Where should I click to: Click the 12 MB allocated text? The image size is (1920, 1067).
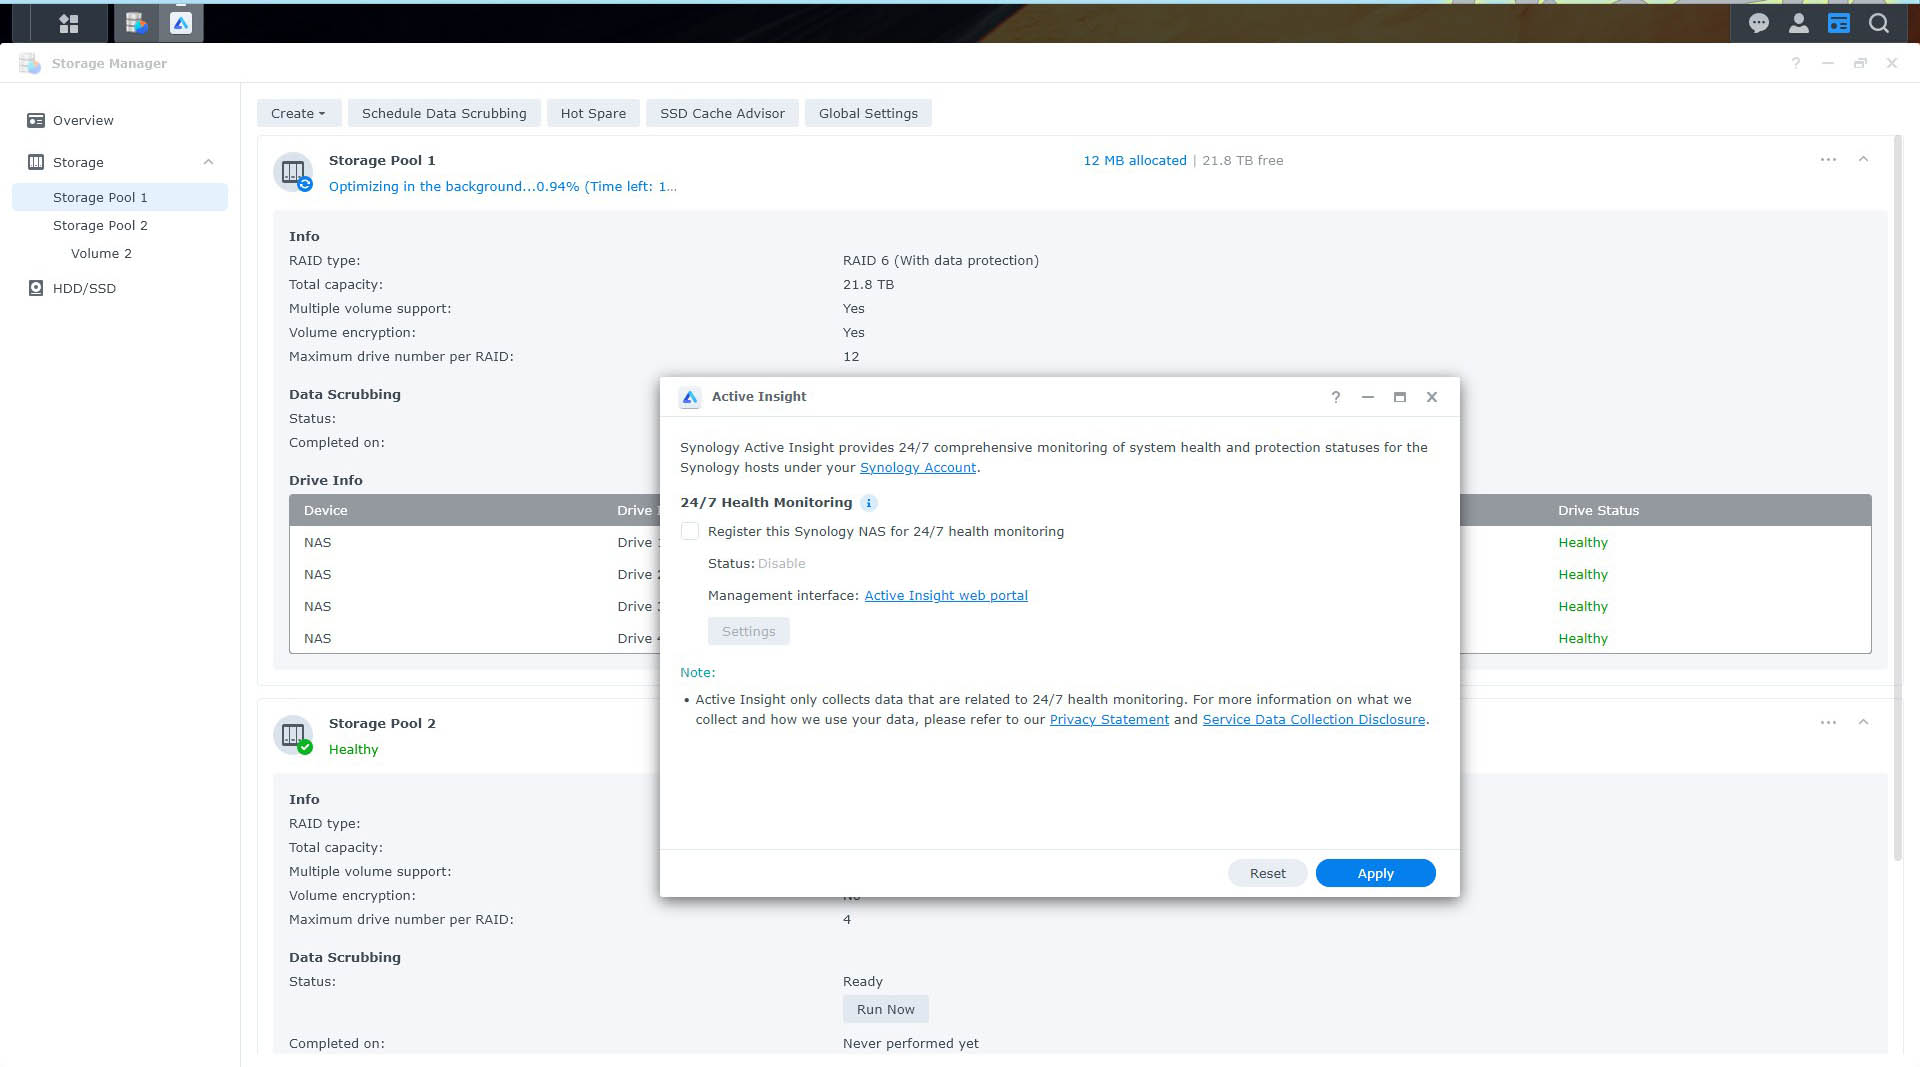1134,160
